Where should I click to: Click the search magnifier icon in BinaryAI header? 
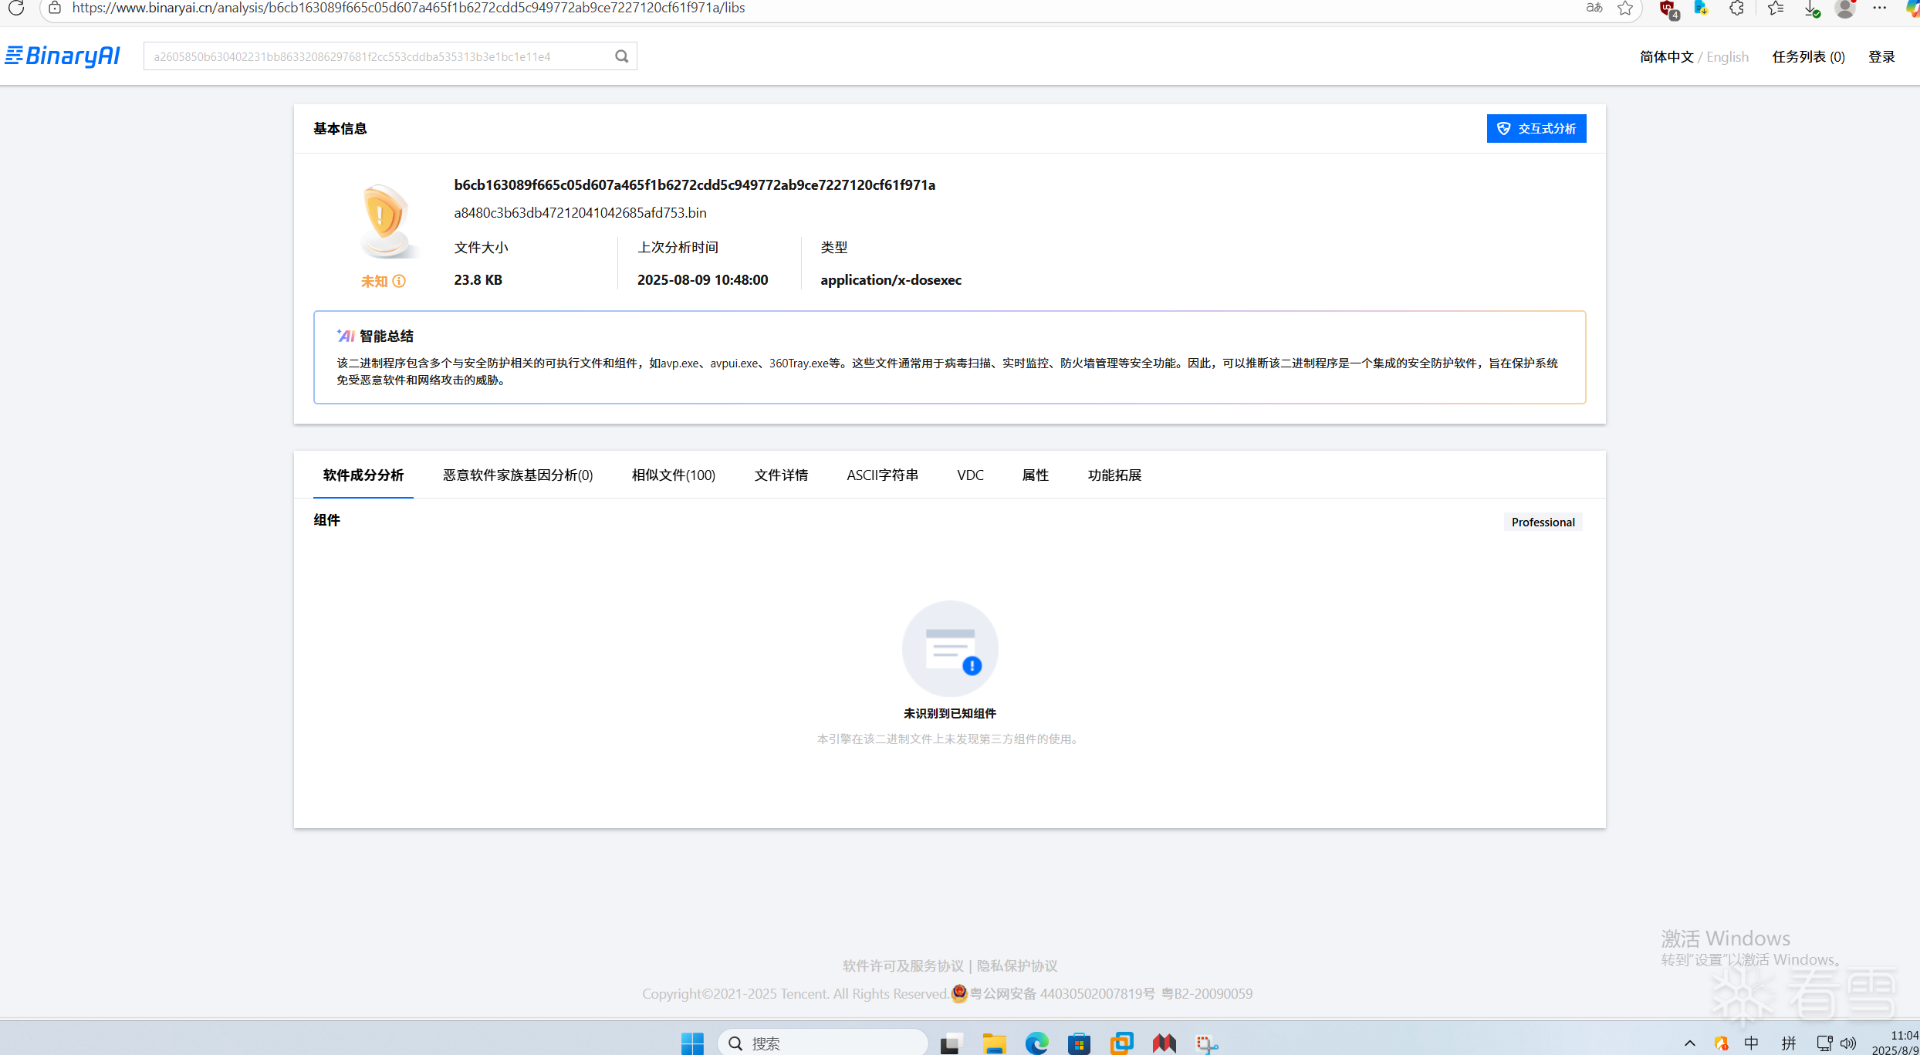[x=622, y=57]
